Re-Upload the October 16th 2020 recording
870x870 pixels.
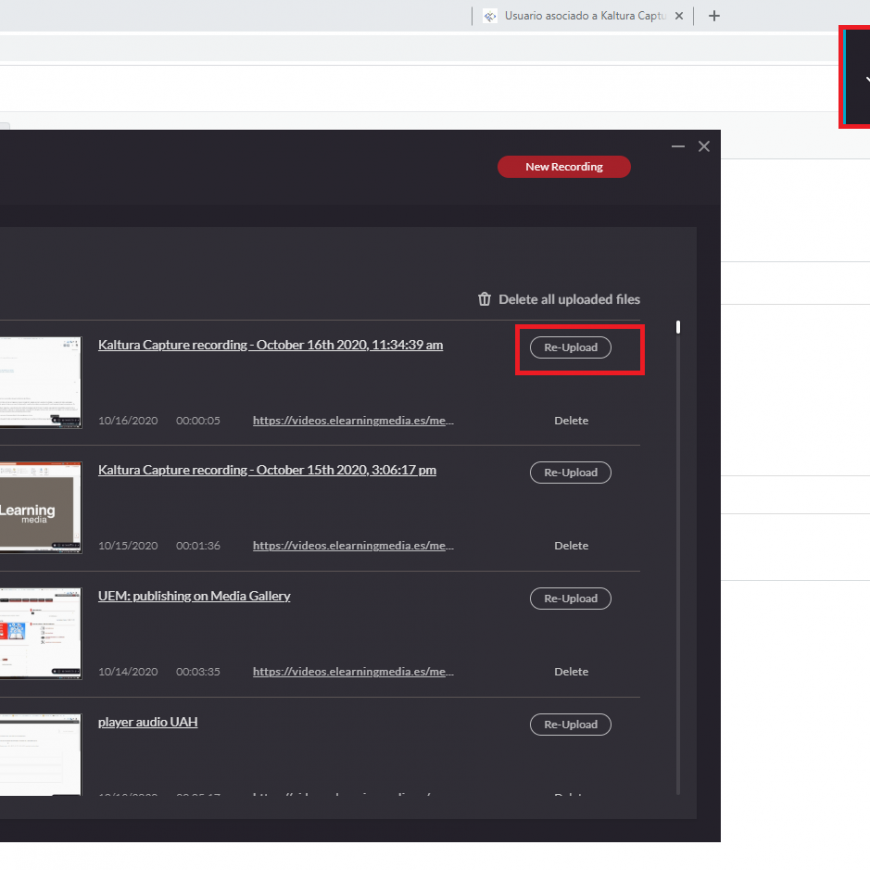[x=570, y=347]
